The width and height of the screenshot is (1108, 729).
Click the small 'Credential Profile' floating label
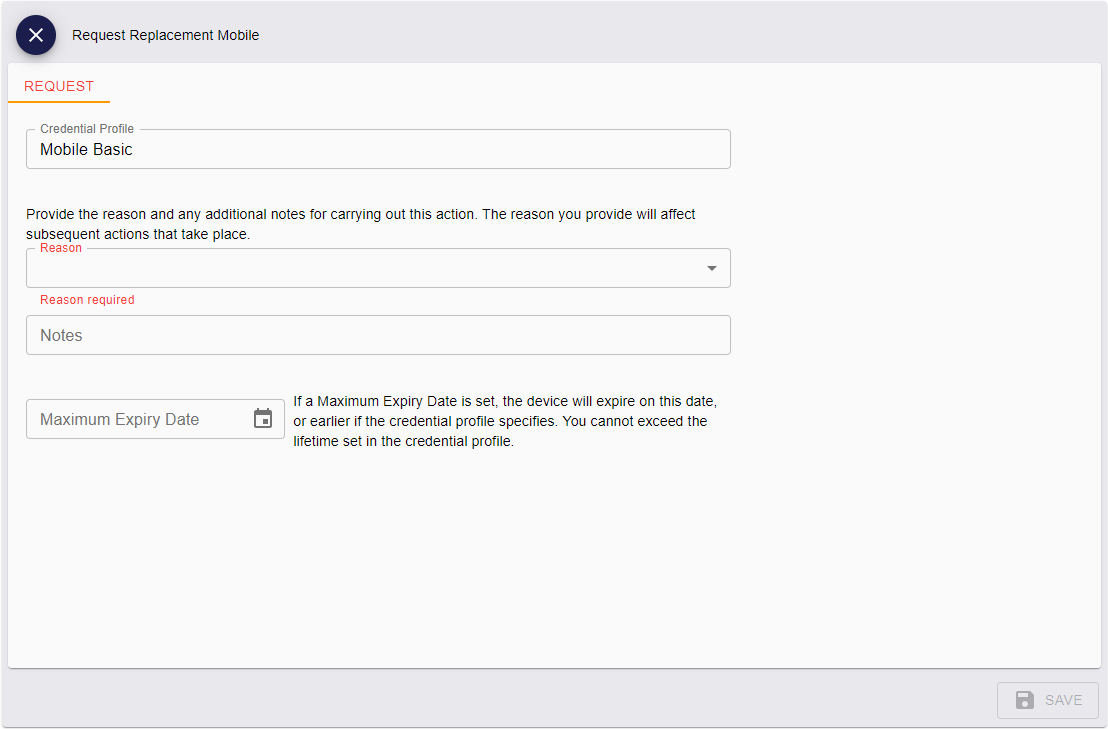pyautogui.click(x=87, y=129)
